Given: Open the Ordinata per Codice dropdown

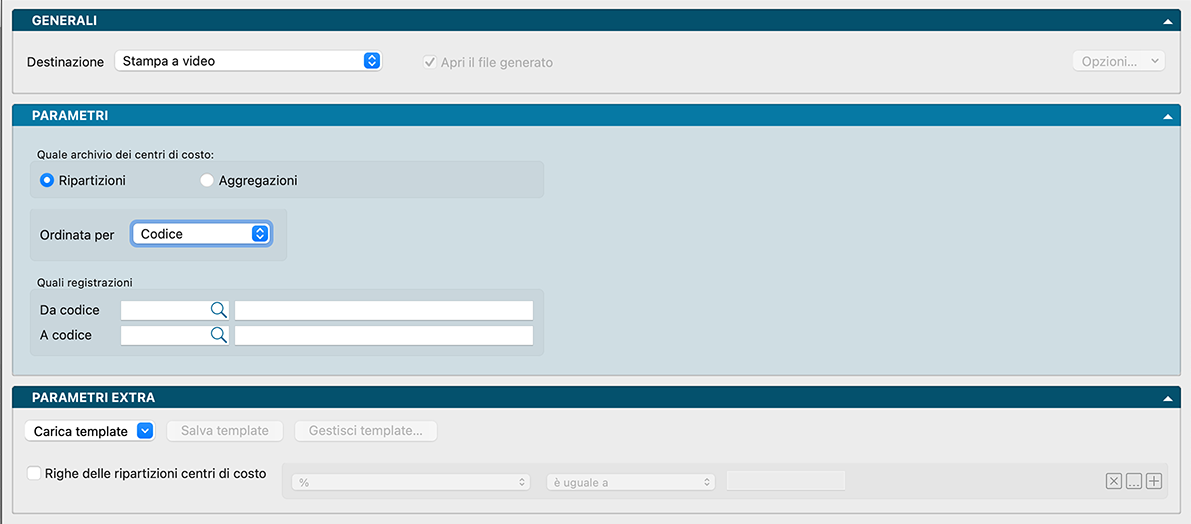Looking at the screenshot, I should pyautogui.click(x=201, y=234).
